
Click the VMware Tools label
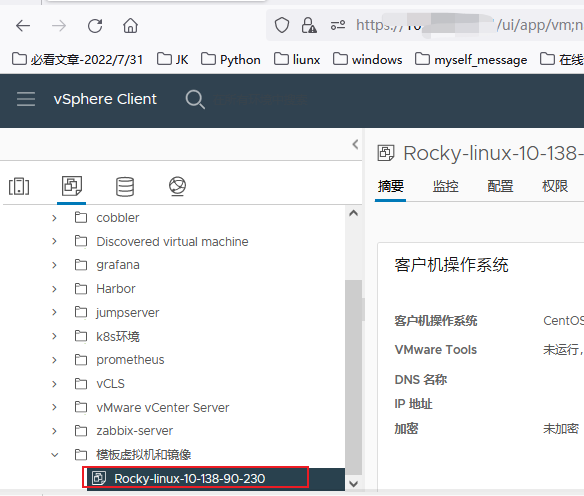click(x=435, y=350)
